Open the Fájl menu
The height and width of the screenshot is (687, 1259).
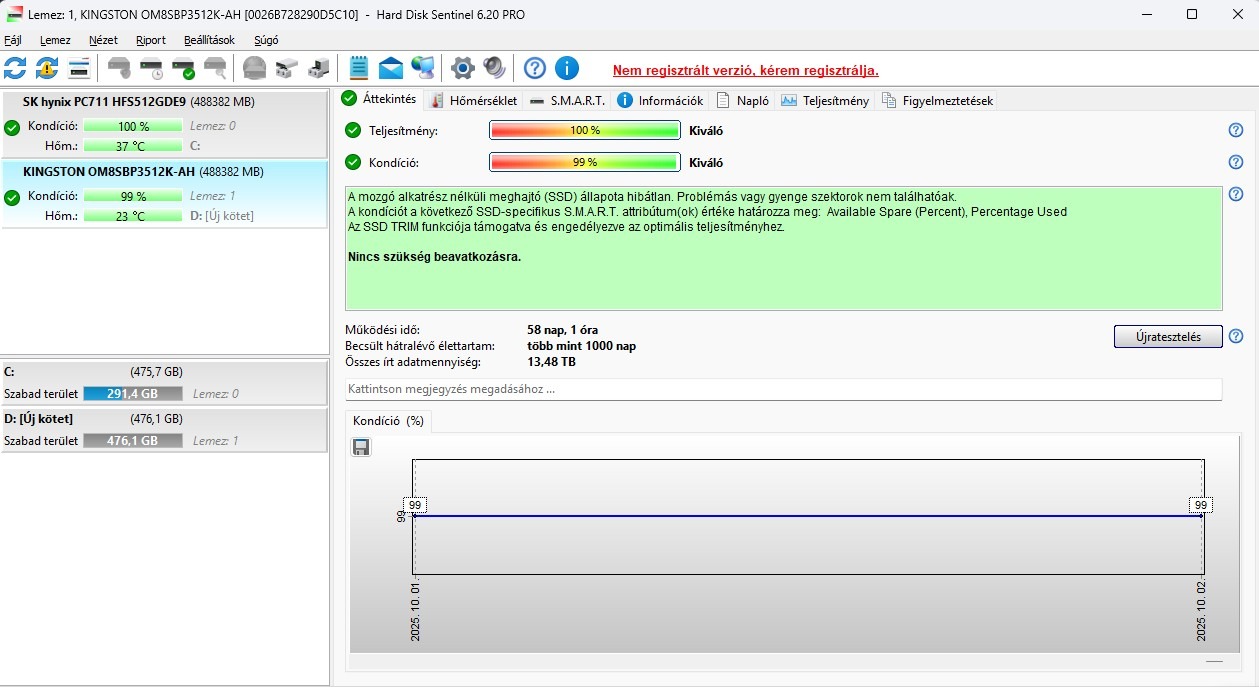click(13, 40)
